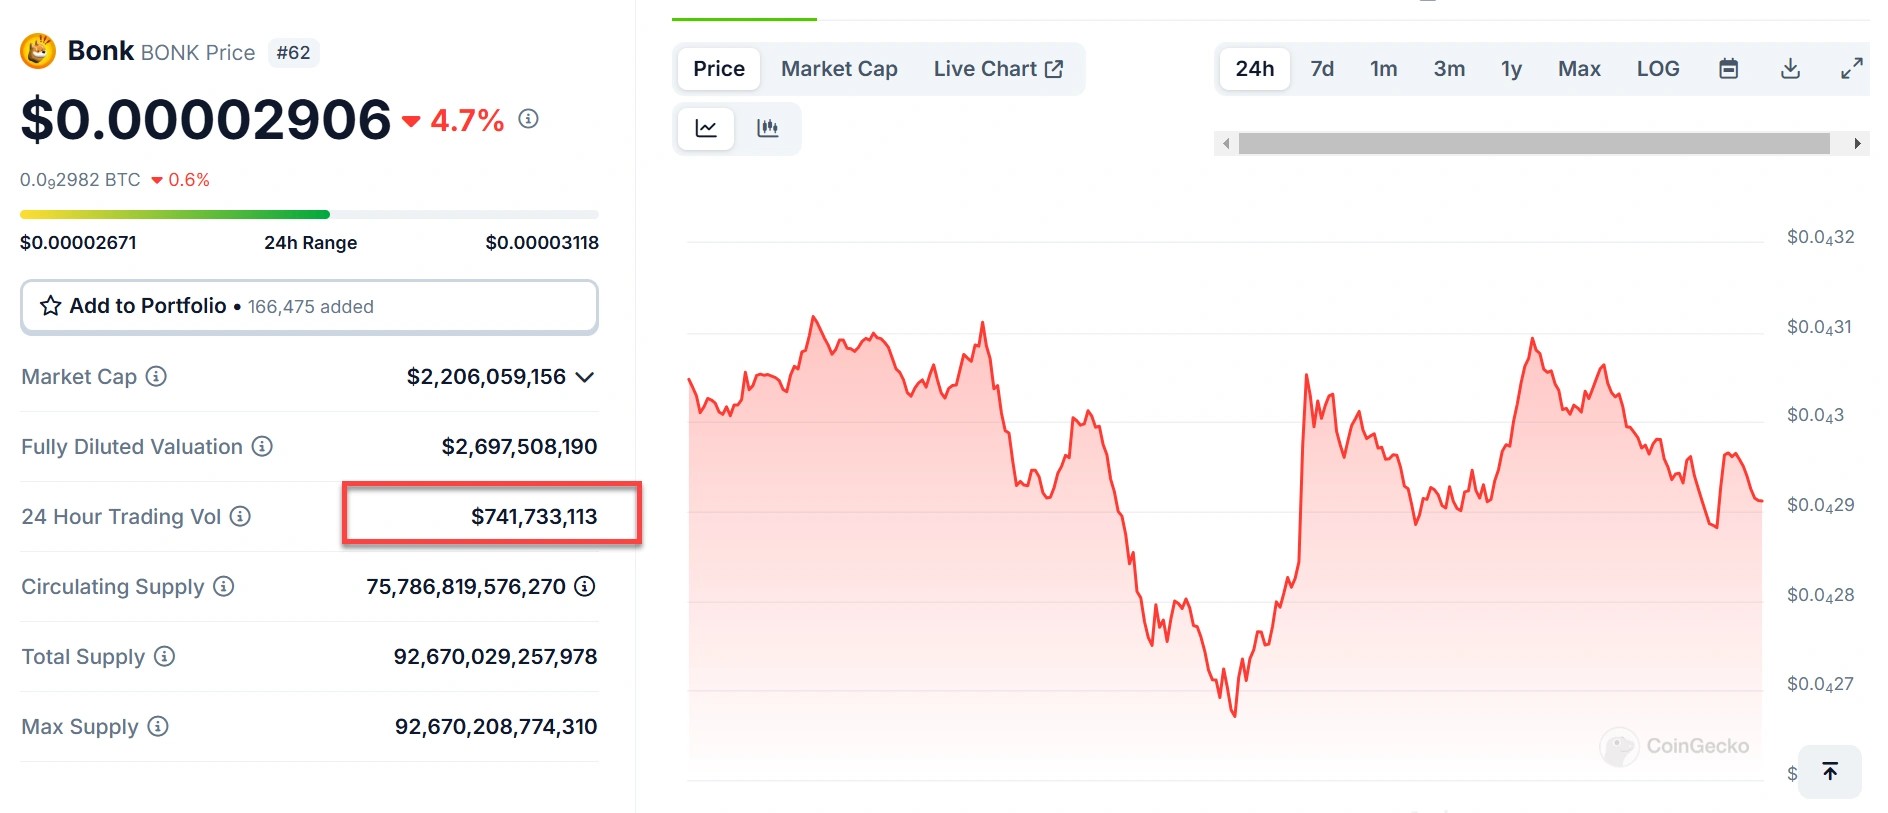Screen dimensions: 1888x813
Task: Click info icon beside the price change percentage
Action: coord(528,118)
